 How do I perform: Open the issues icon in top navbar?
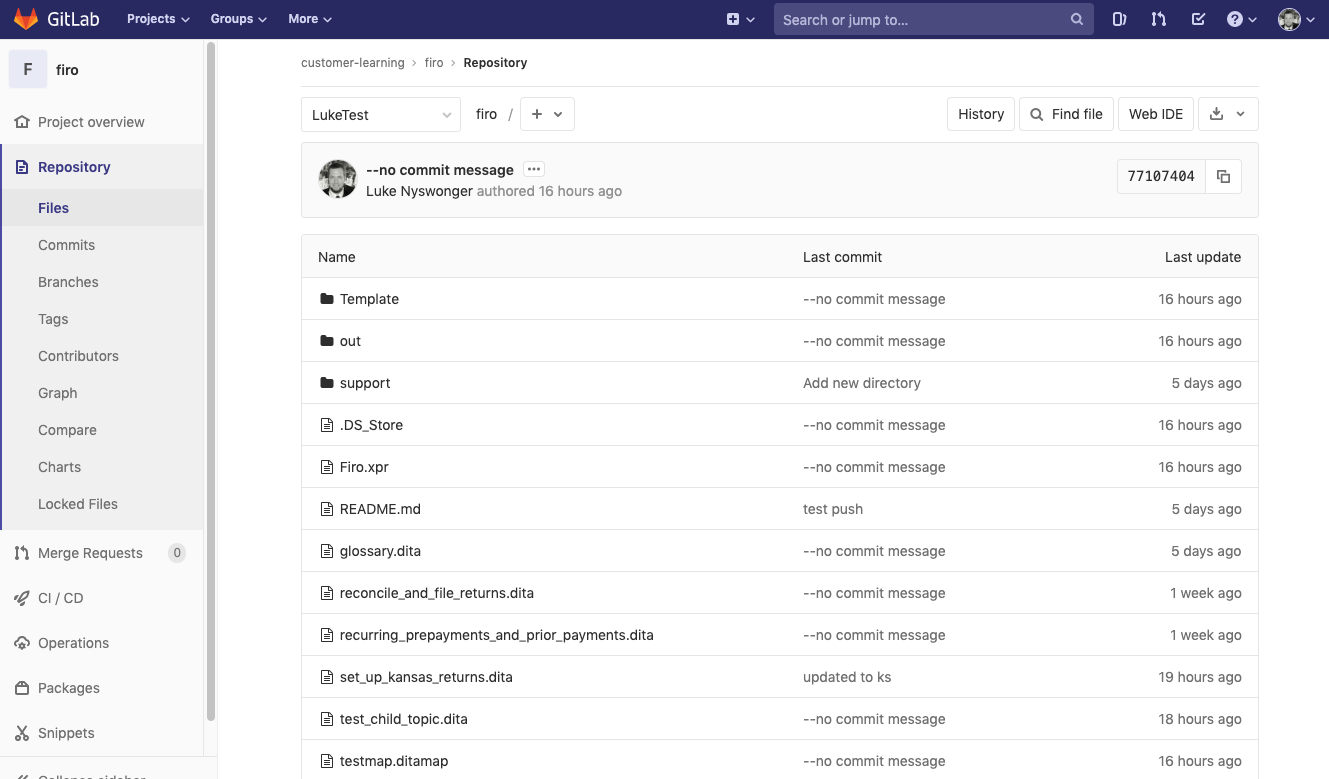(1119, 19)
